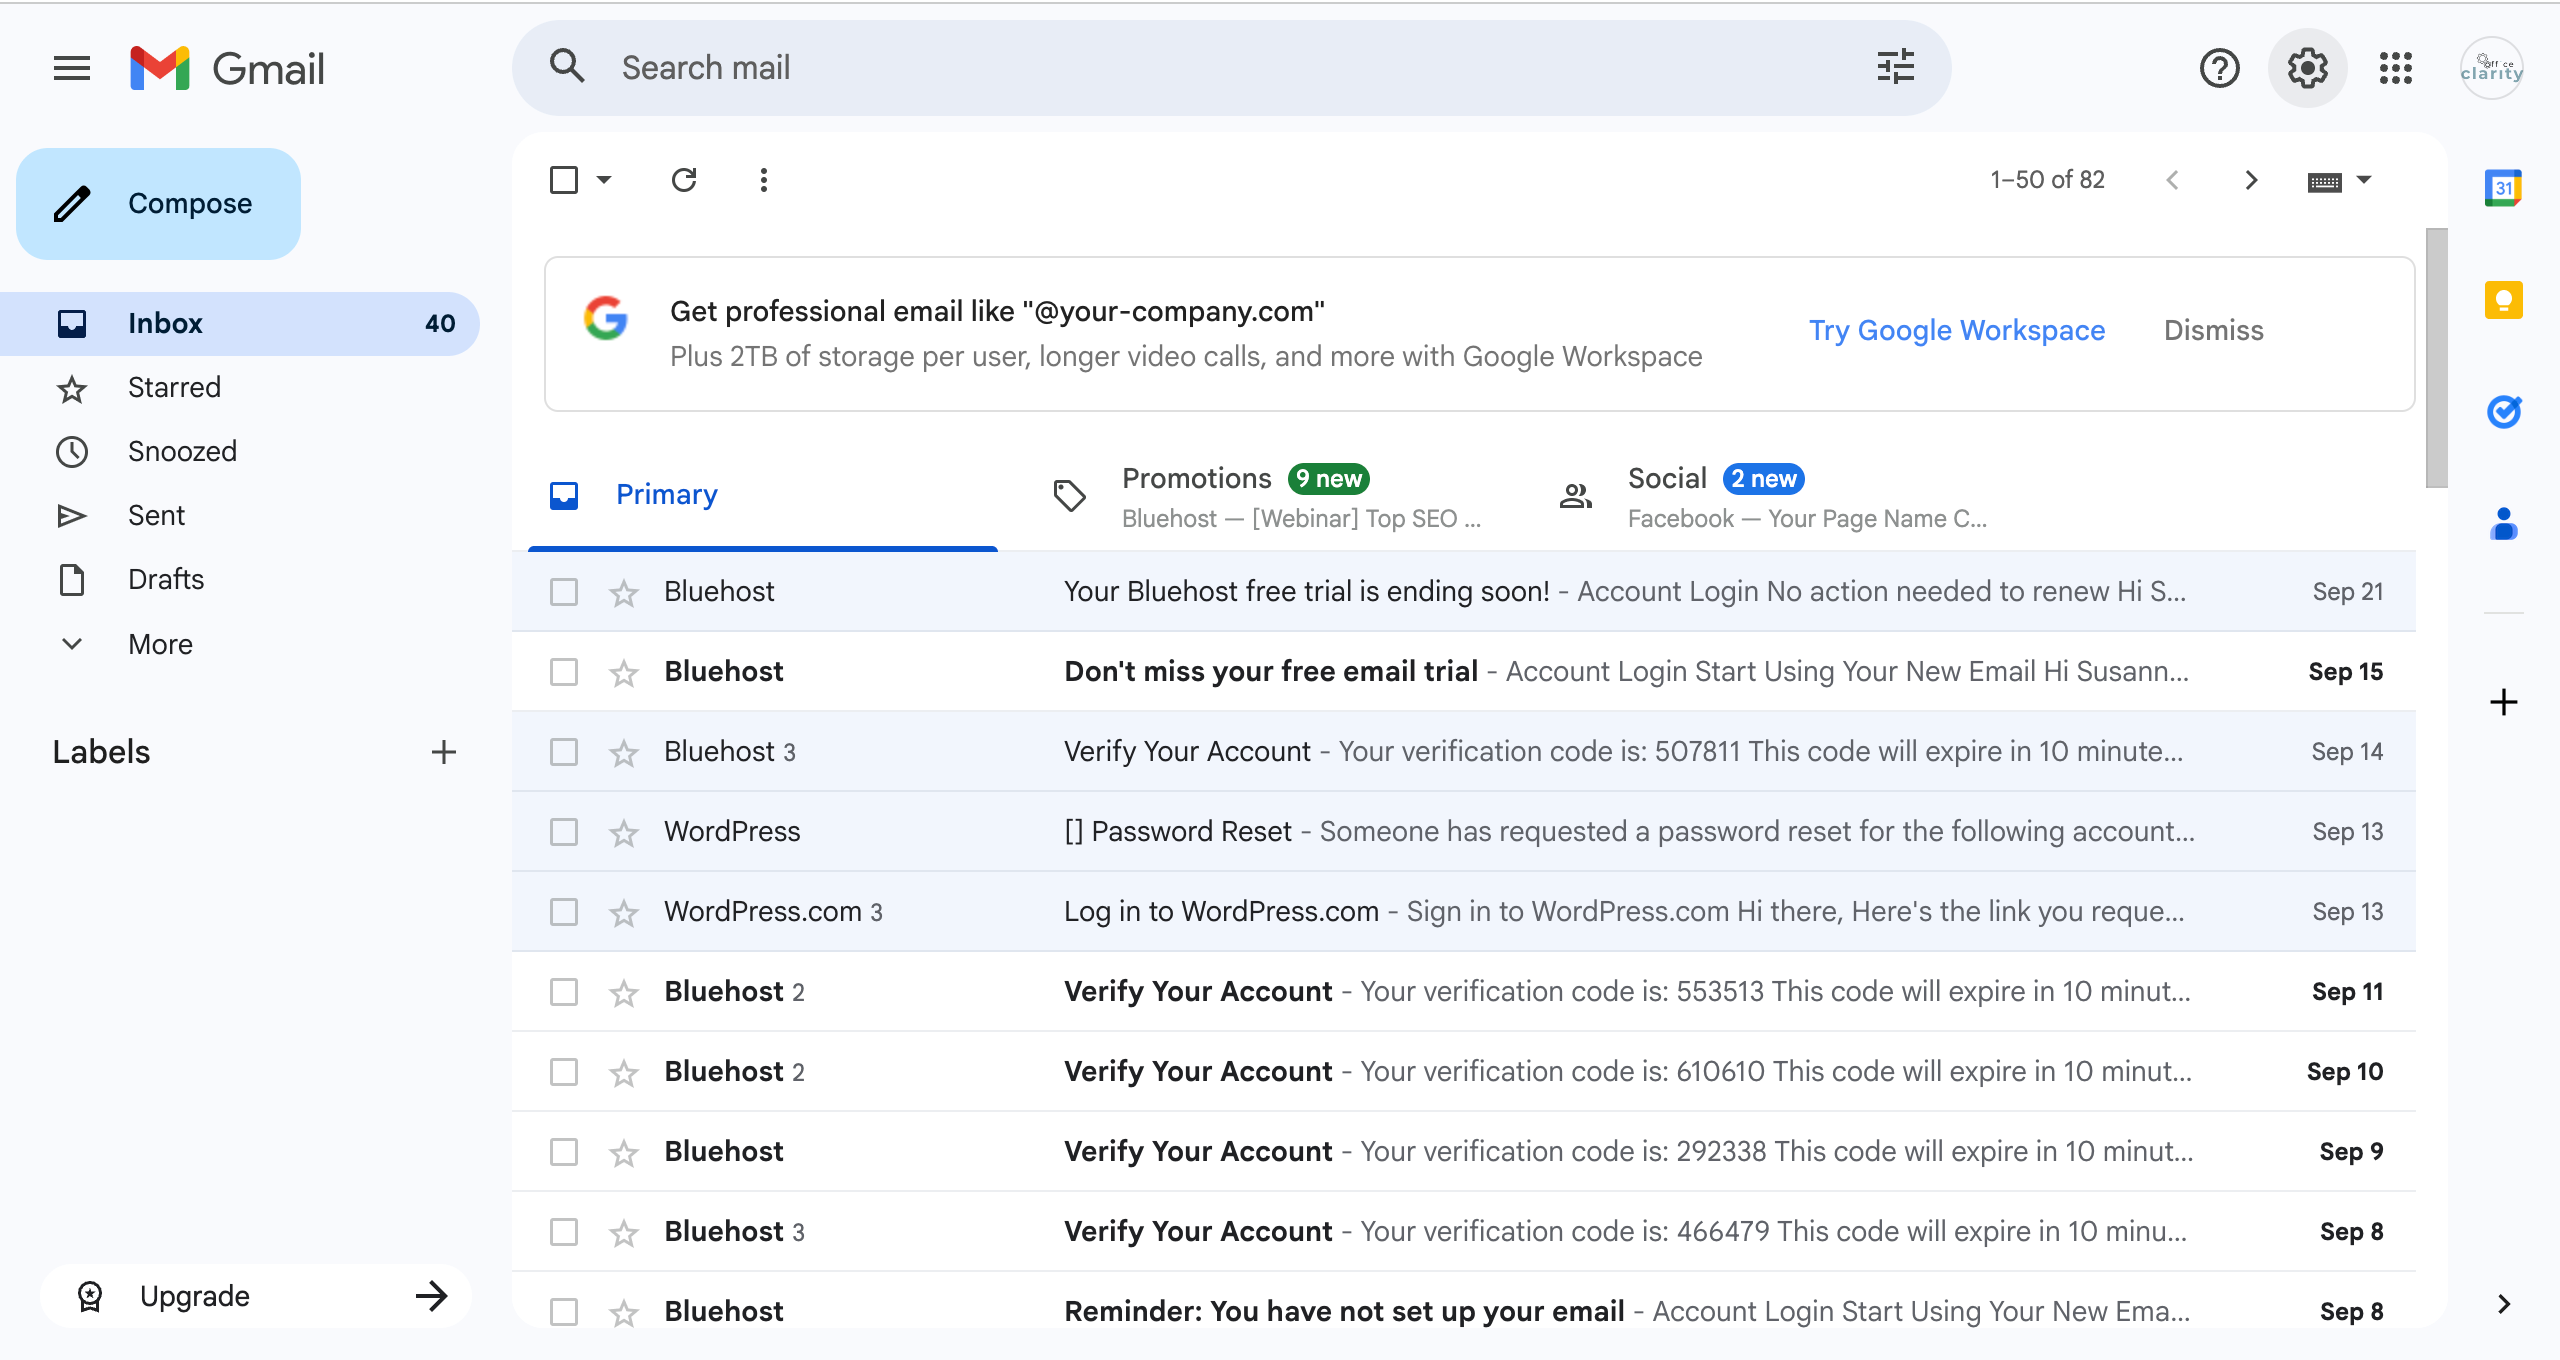2560x1360 pixels.
Task: Star the WordPress Password Reset email
Action: click(x=624, y=832)
